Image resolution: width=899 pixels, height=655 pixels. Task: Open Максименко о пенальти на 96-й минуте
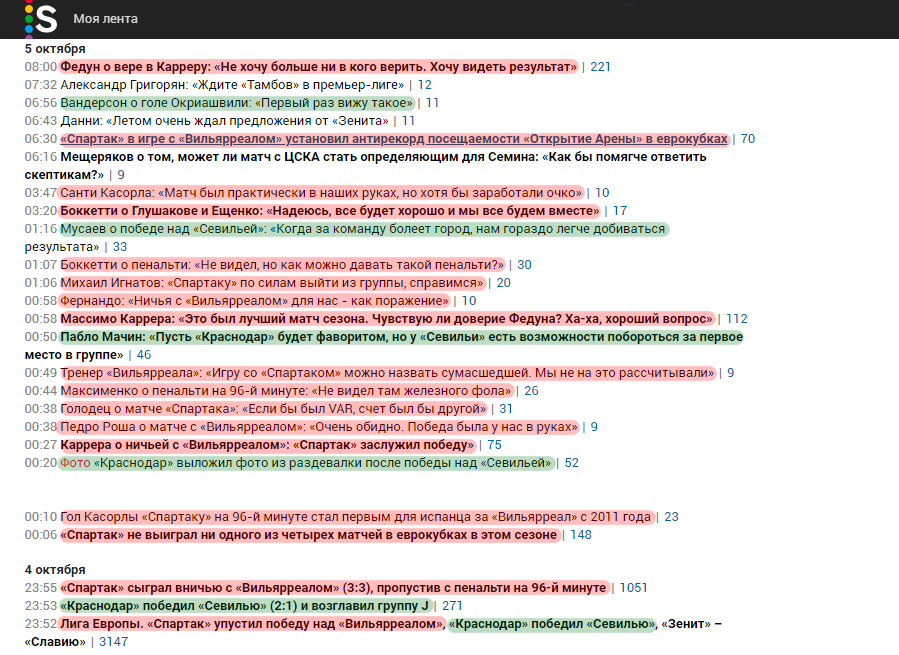coord(286,391)
